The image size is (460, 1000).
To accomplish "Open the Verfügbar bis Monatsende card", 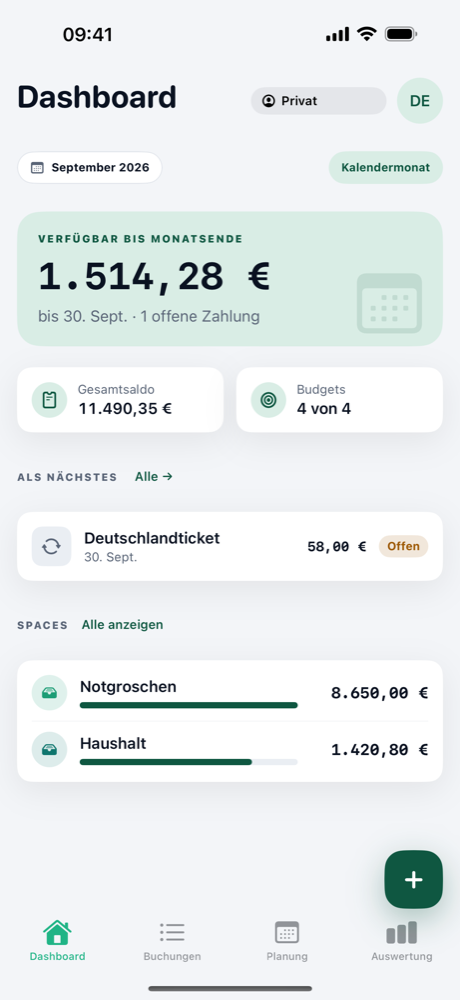I will point(230,279).
